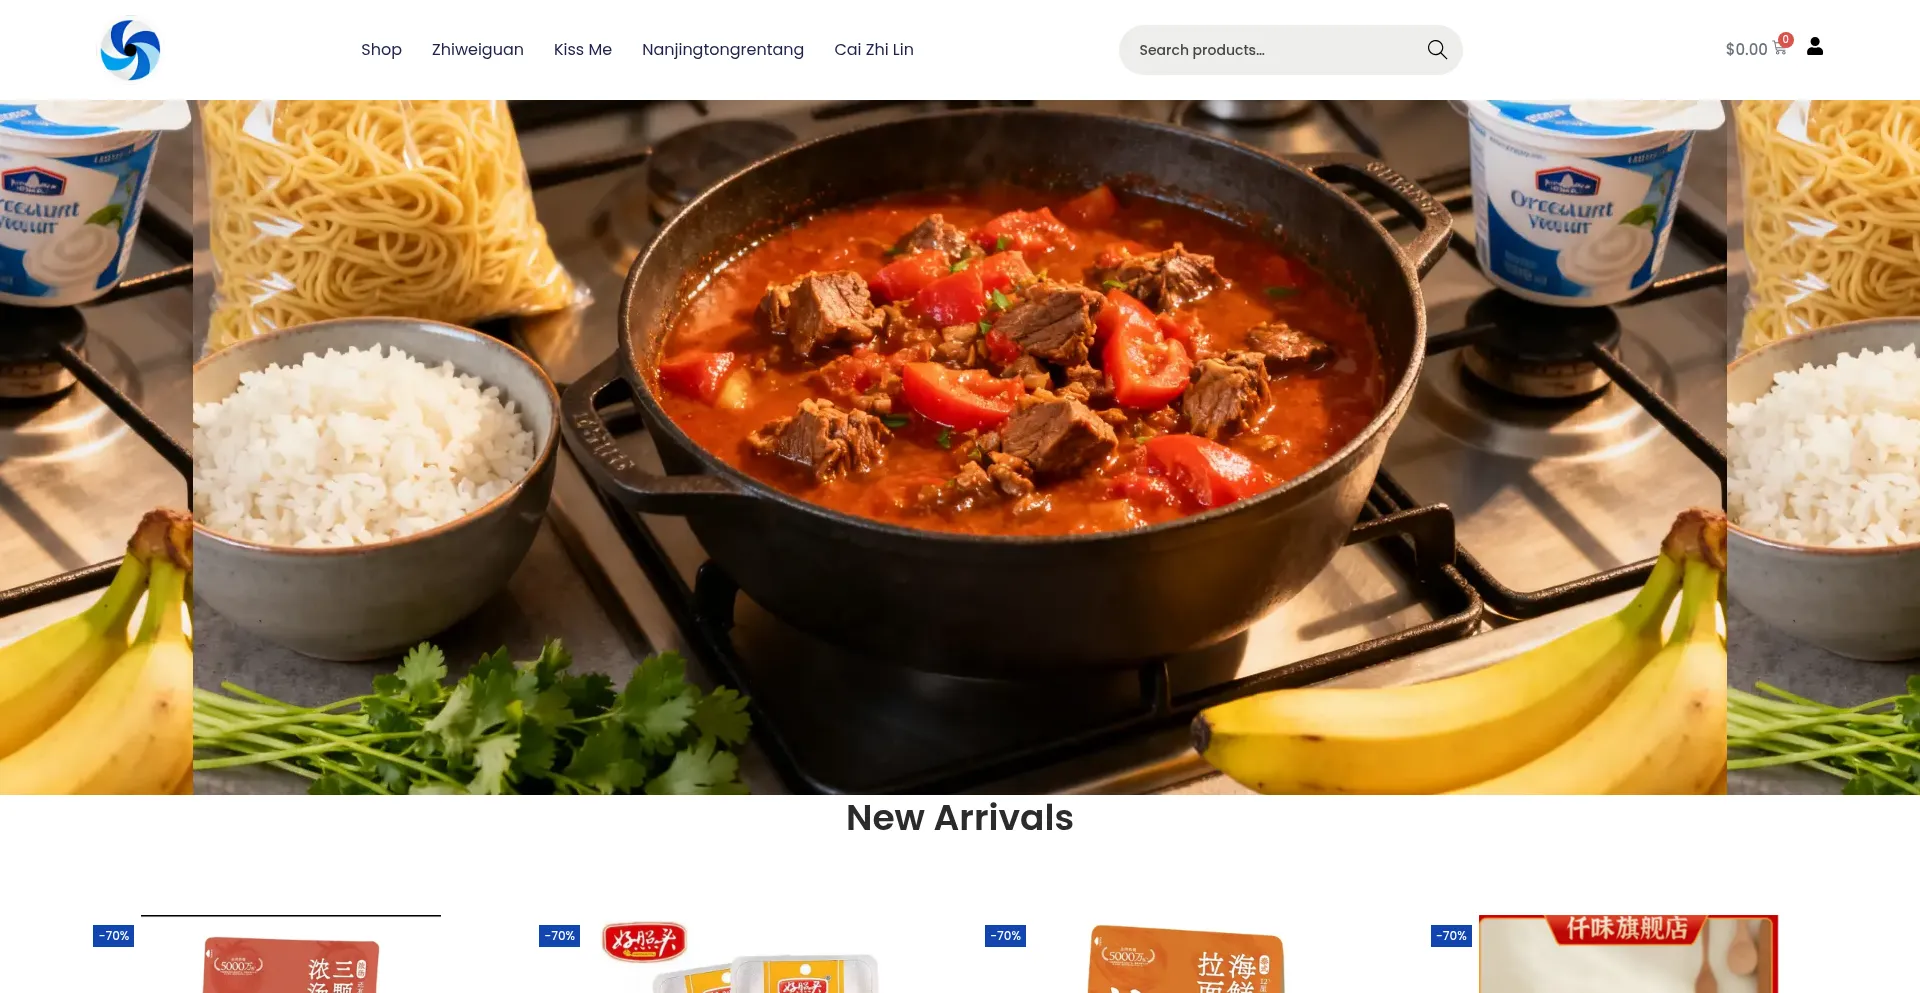Image resolution: width=1920 pixels, height=993 pixels.
Task: Click the search magnifier icon
Action: tap(1437, 50)
